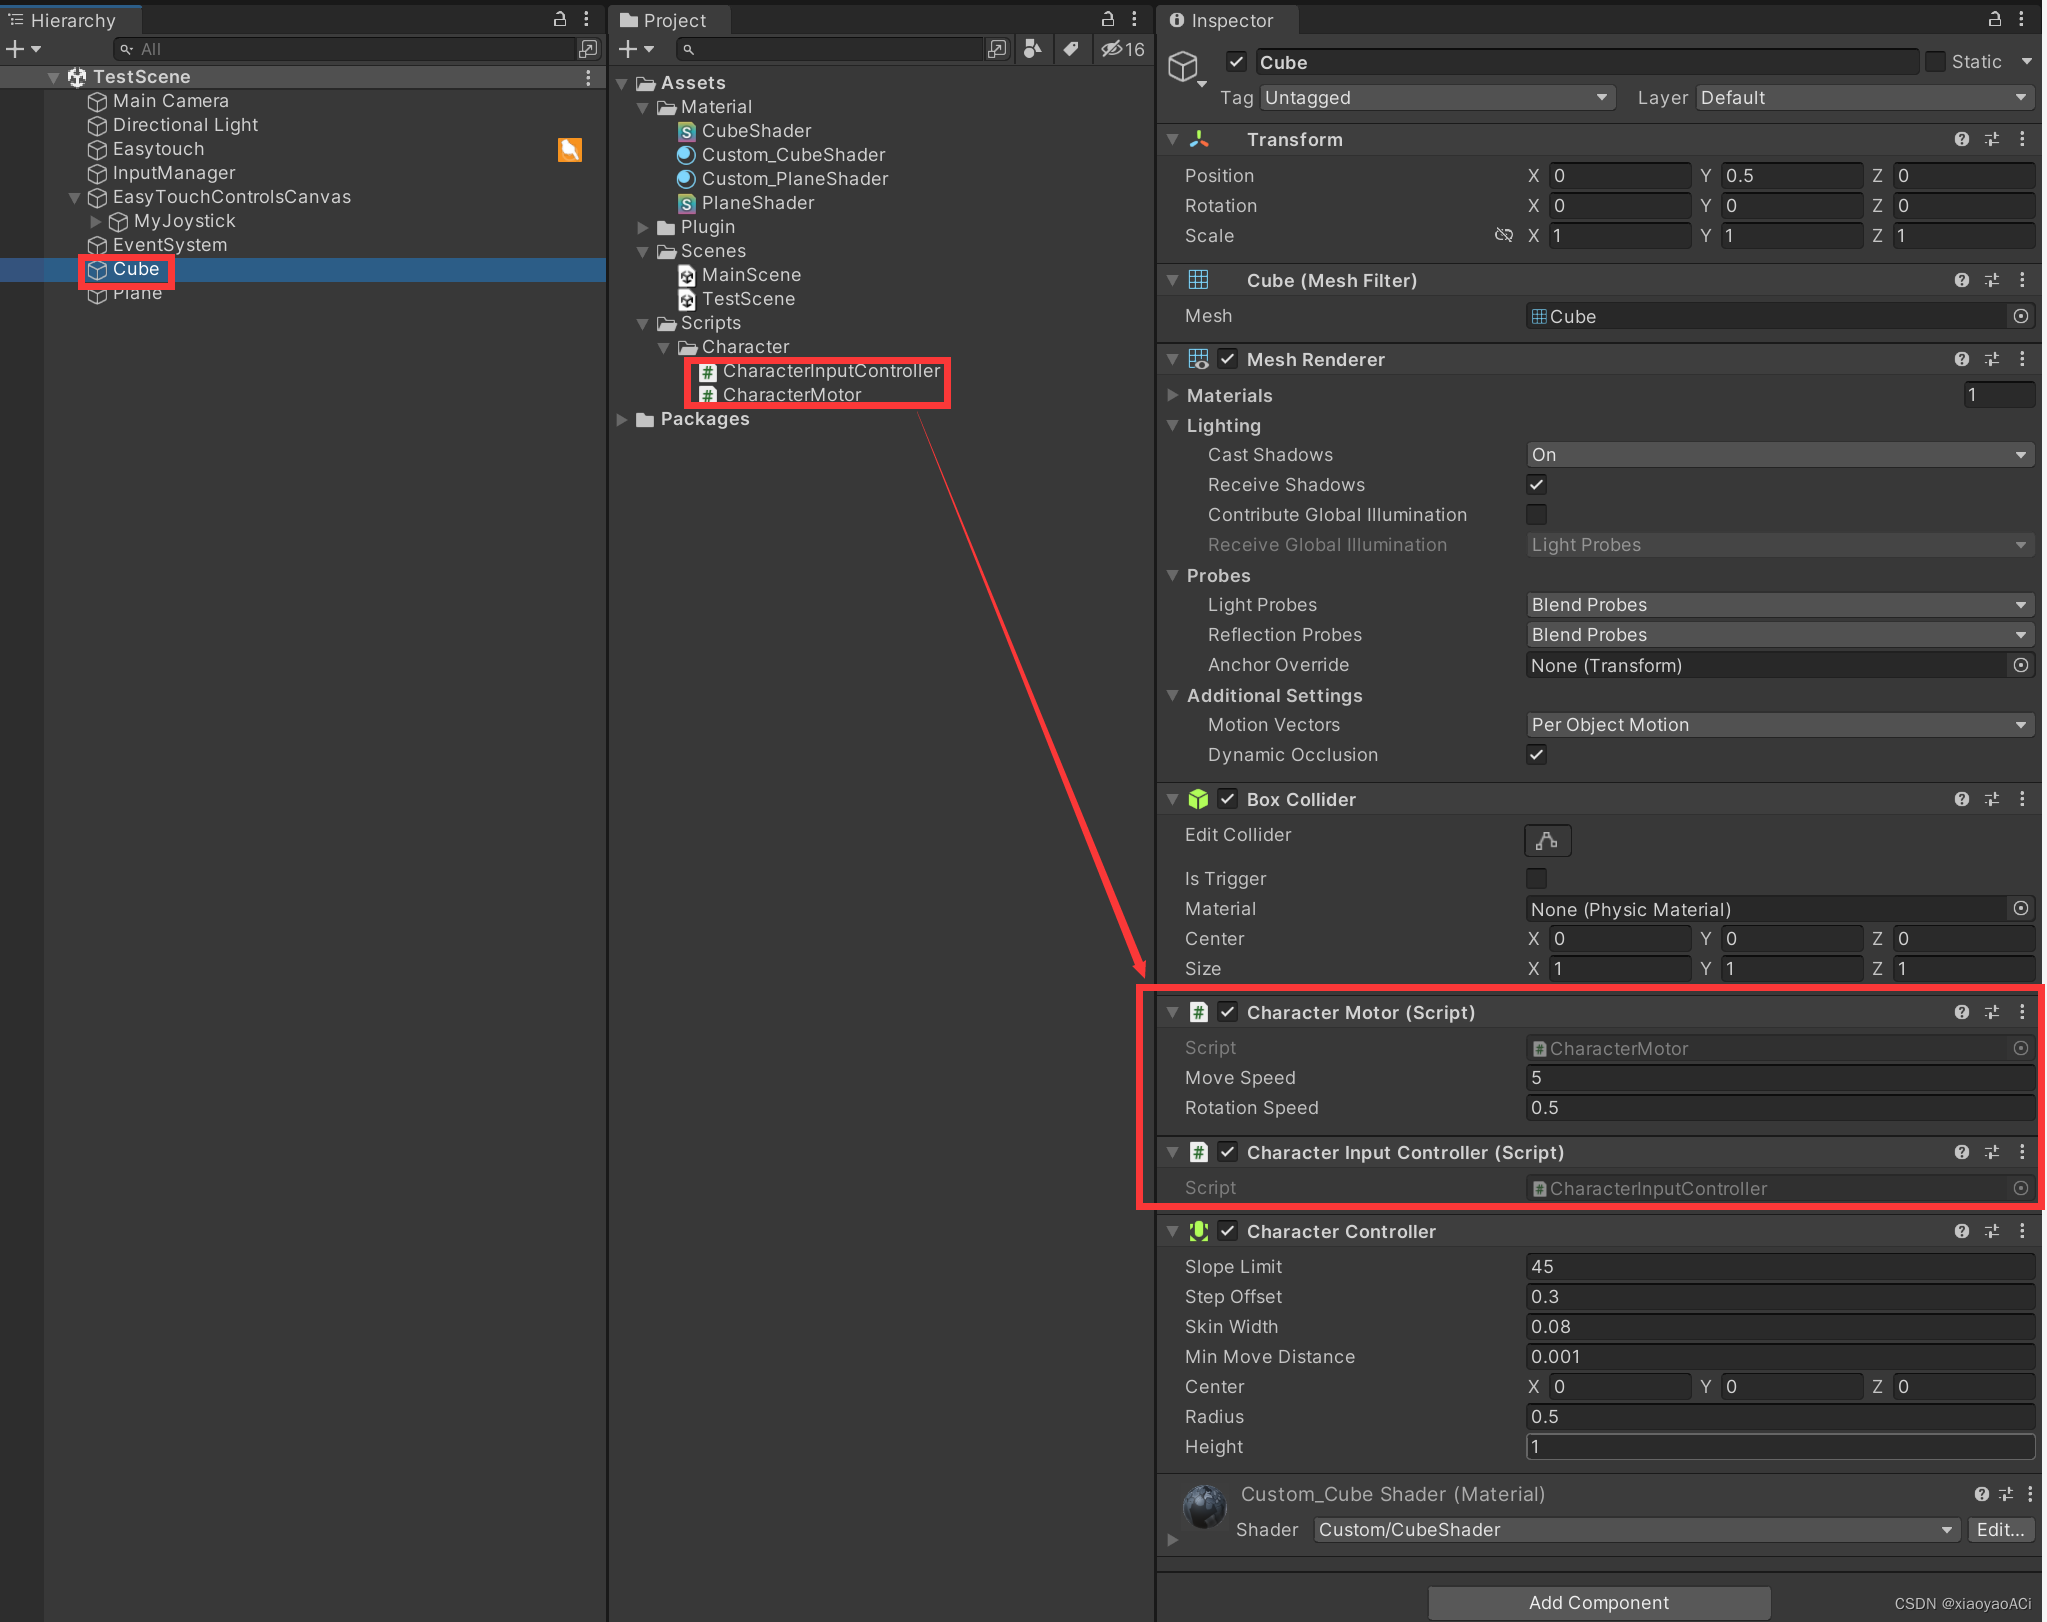Click the Custom_Cube Shader material preview sphere

tap(1204, 1507)
